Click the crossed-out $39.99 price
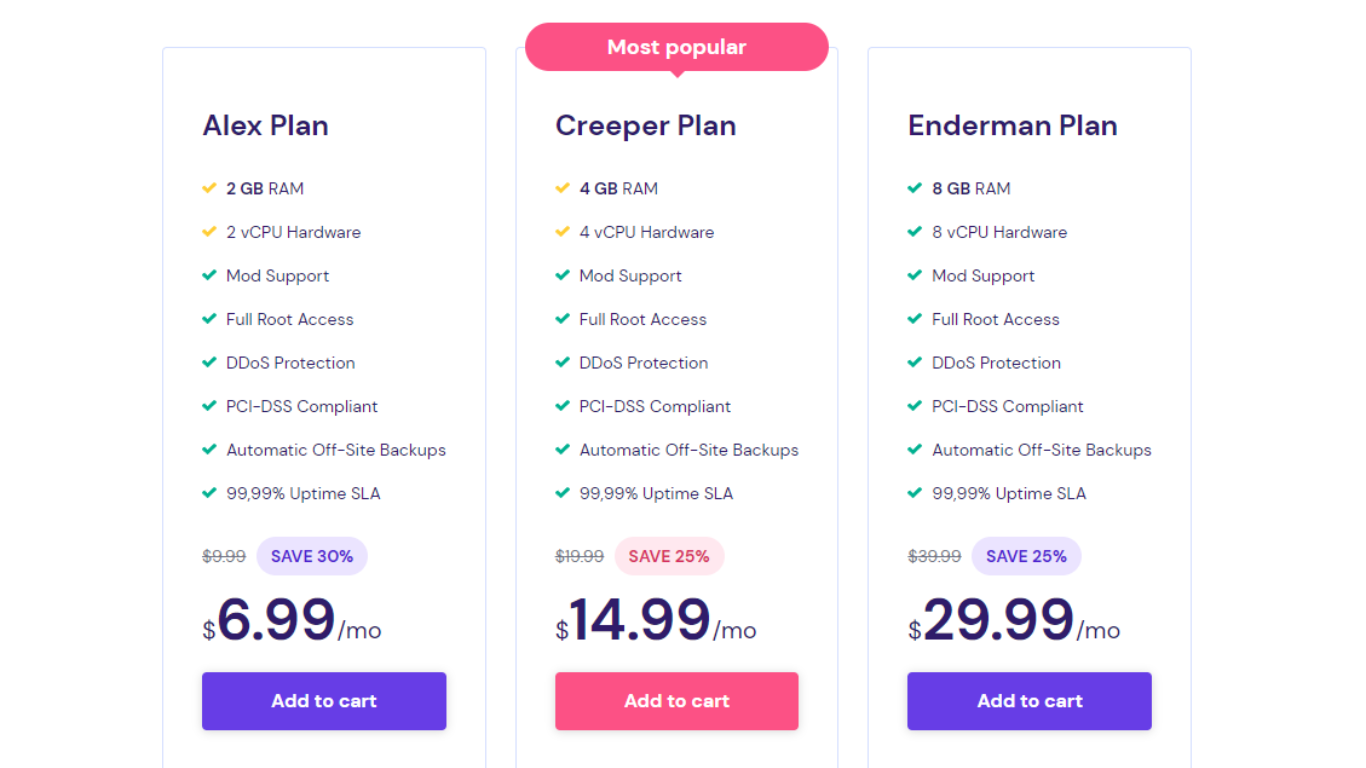Screen dimensions: 1366x768 pyautogui.click(x=934, y=556)
